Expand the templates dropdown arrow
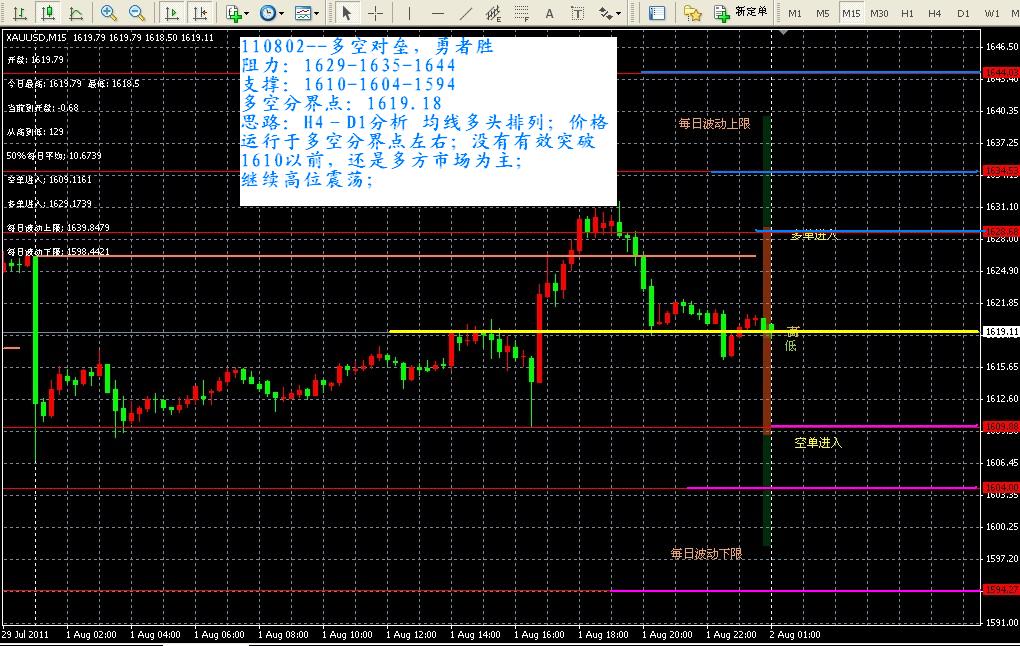The image size is (1020, 646). [316, 13]
